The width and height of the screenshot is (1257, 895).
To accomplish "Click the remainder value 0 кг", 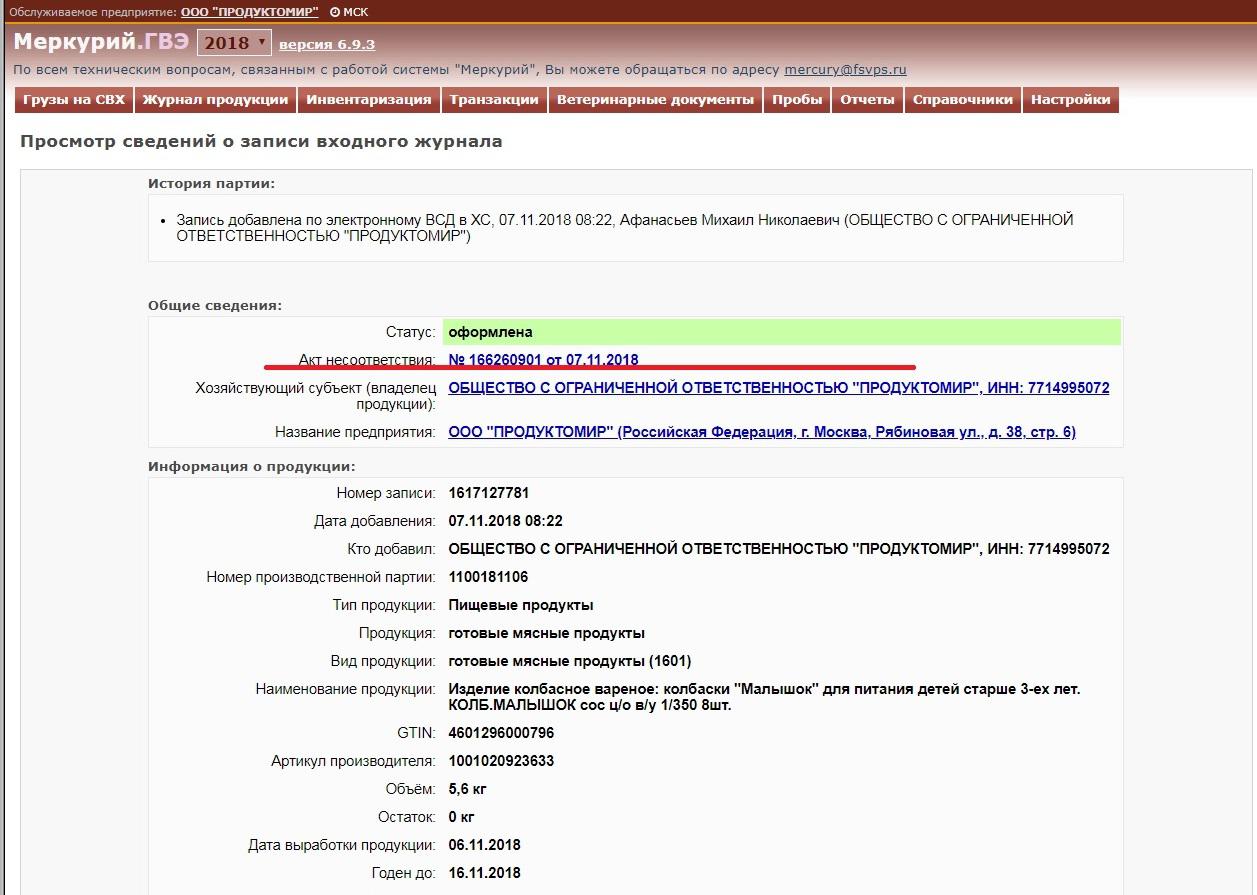I will pos(461,817).
